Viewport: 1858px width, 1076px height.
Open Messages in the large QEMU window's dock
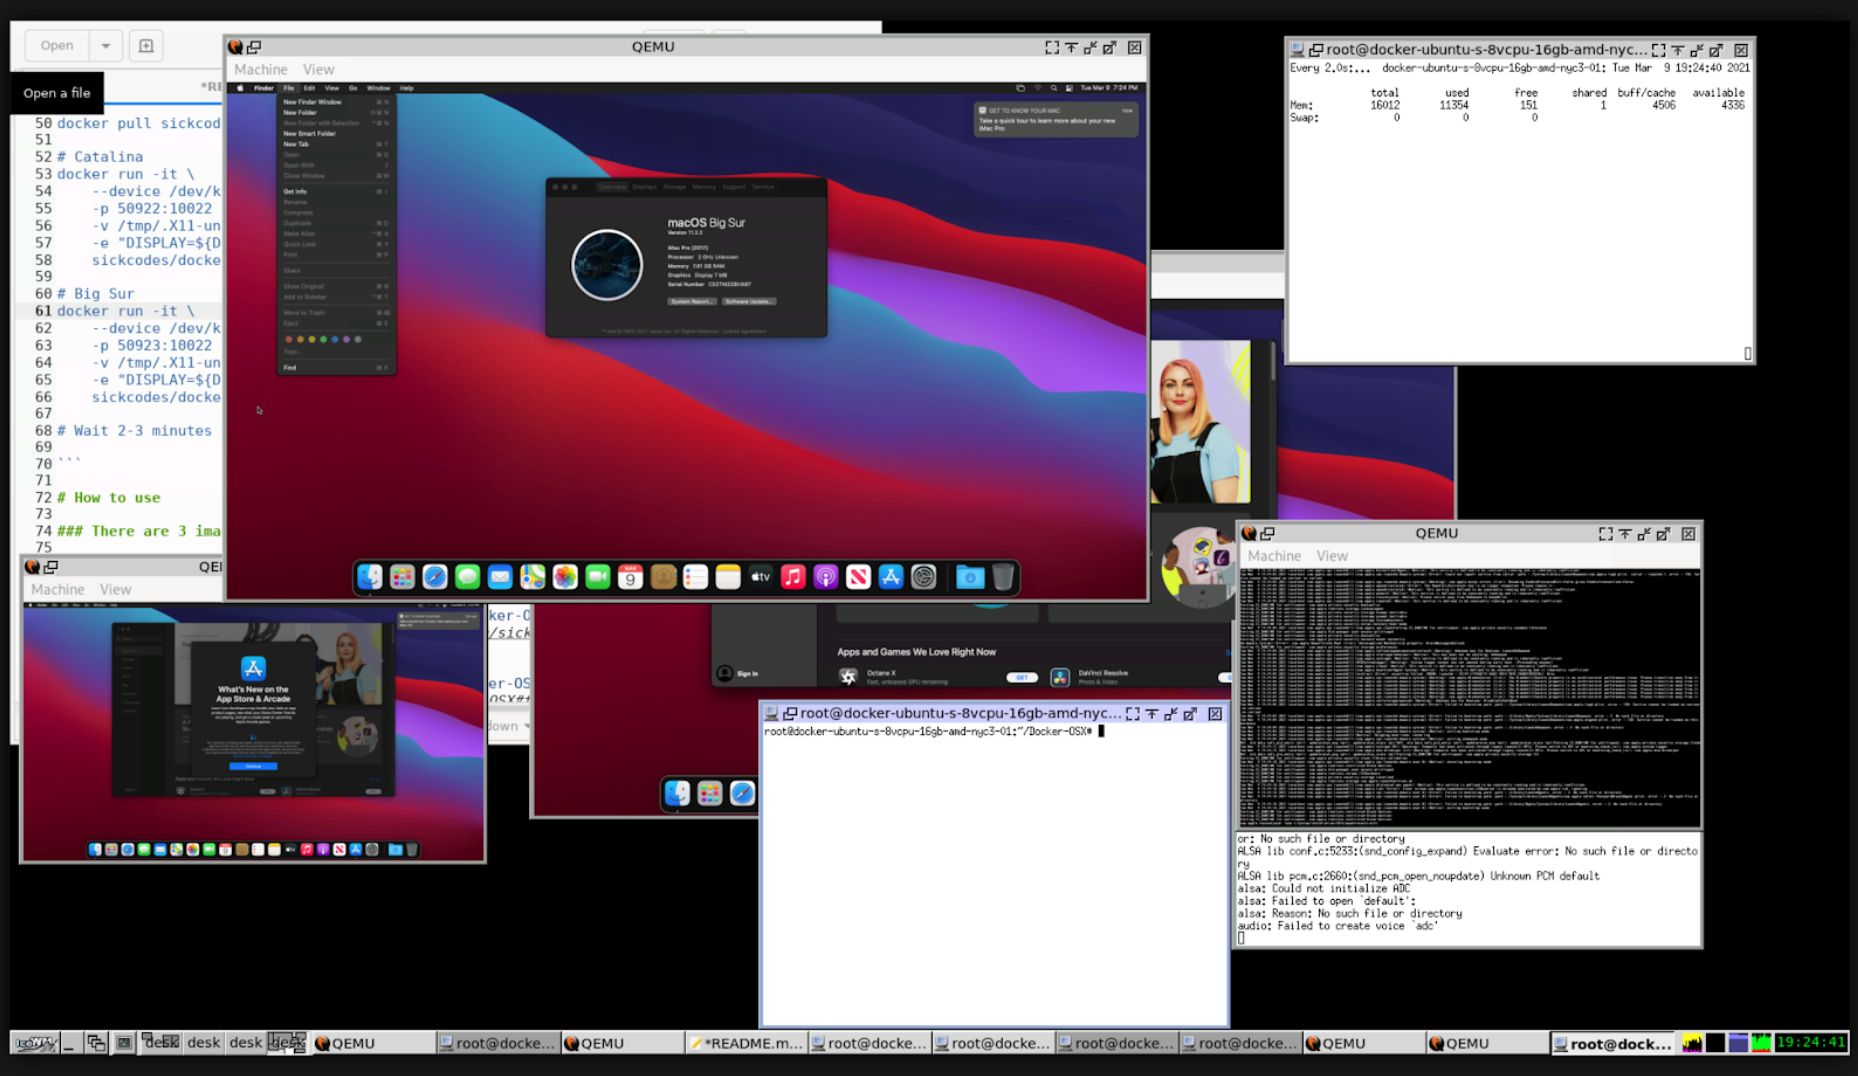click(467, 576)
